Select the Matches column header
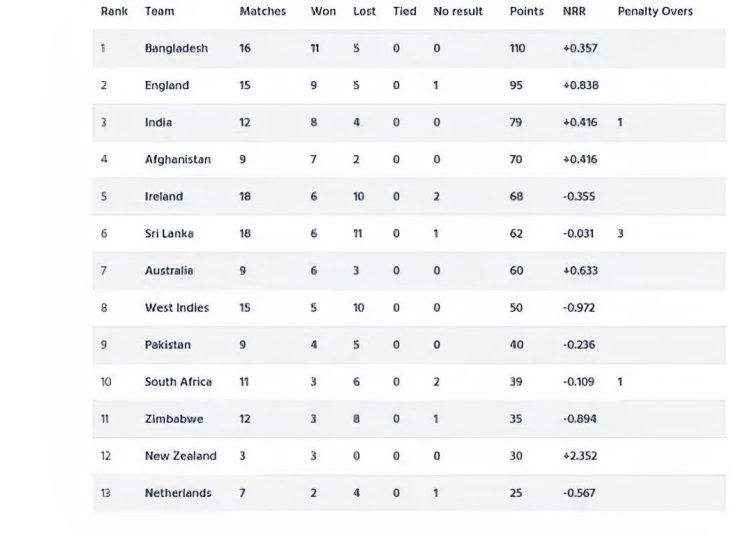 click(x=263, y=11)
